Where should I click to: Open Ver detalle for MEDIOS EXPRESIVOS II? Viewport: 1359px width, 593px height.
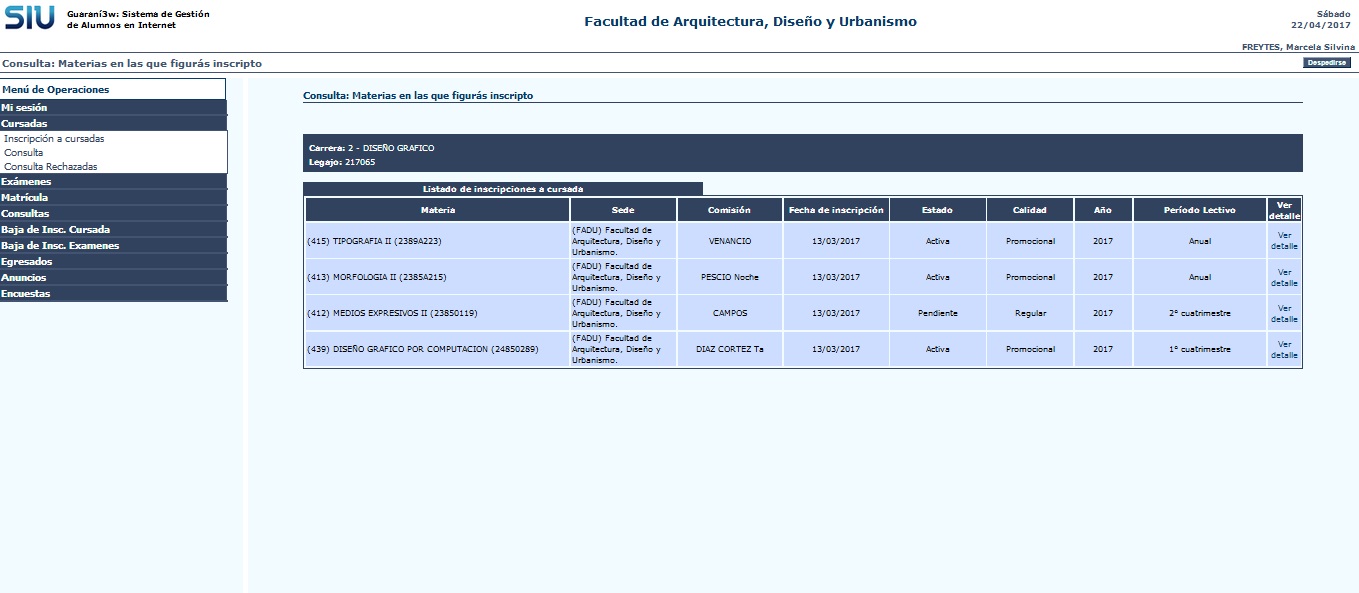(1284, 313)
